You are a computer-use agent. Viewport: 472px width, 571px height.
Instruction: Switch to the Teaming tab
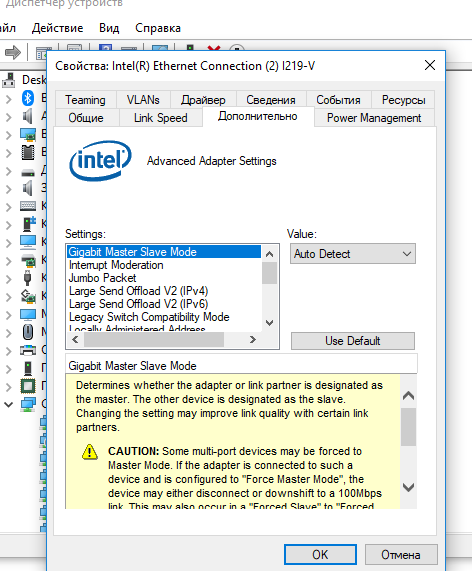[86, 99]
